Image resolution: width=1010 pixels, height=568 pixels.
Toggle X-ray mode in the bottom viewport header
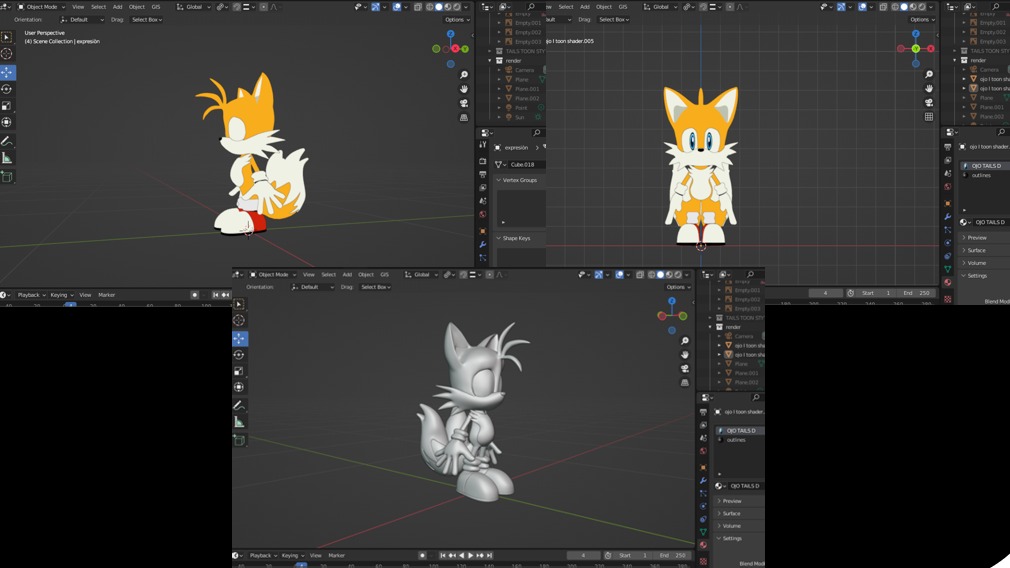(640, 275)
